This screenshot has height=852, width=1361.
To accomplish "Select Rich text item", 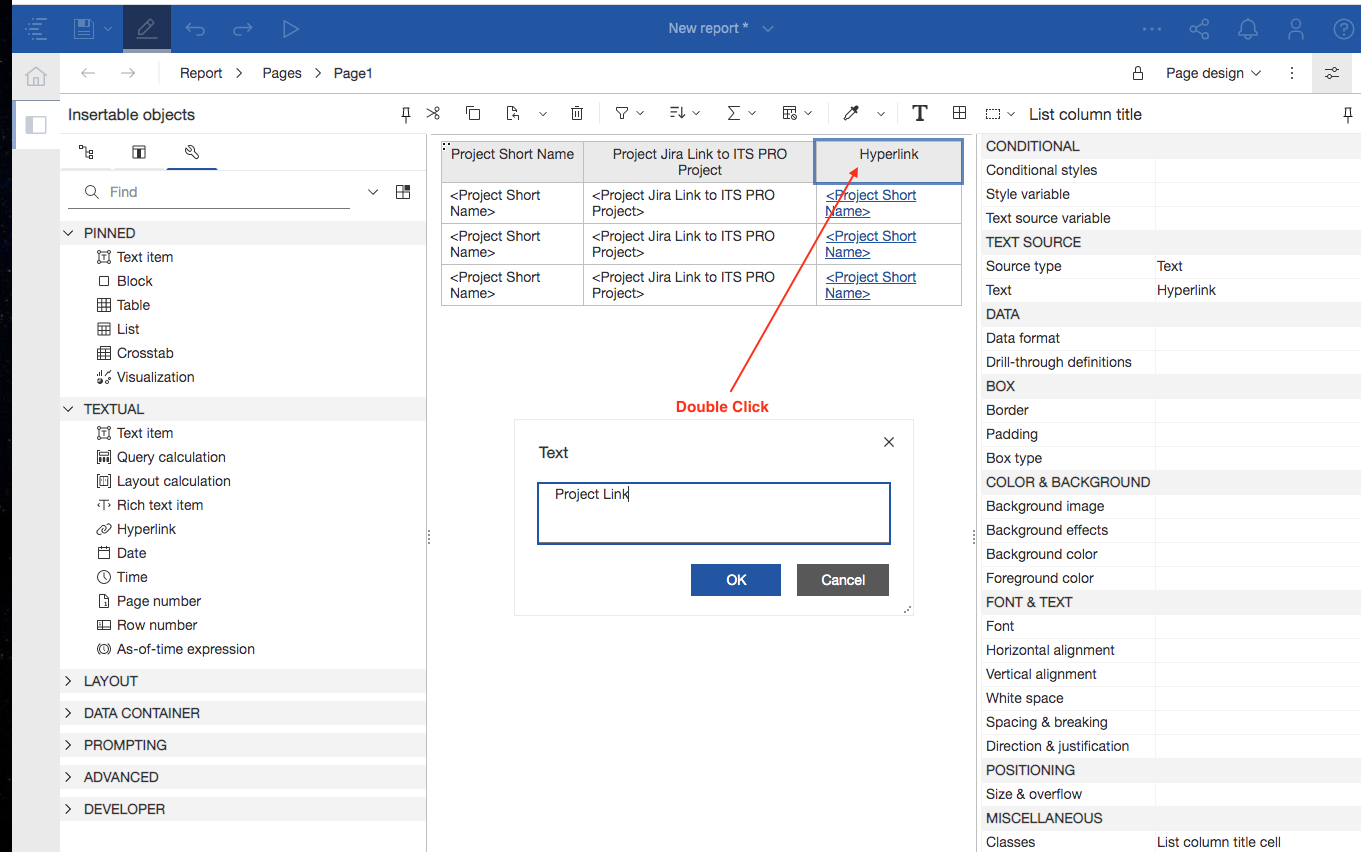I will tap(149, 505).
